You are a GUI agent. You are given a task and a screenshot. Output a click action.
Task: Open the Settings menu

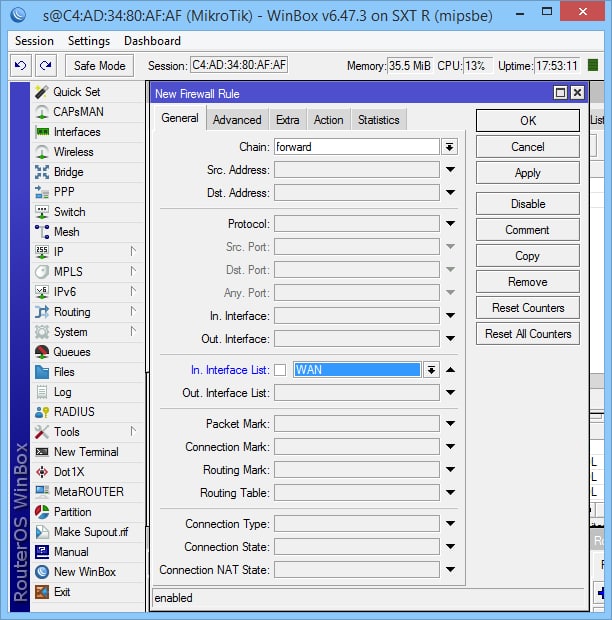click(x=89, y=41)
